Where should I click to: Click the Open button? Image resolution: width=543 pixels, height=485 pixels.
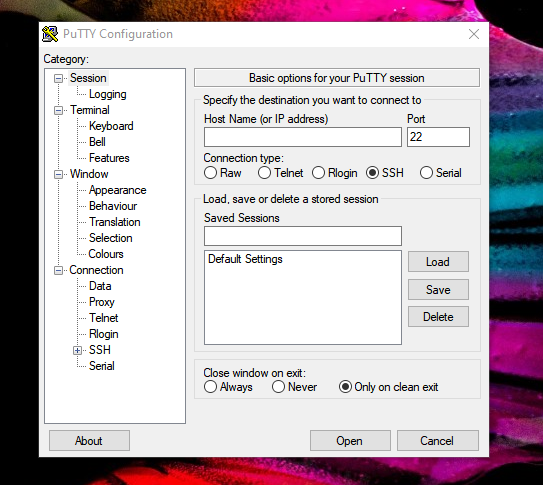(350, 441)
